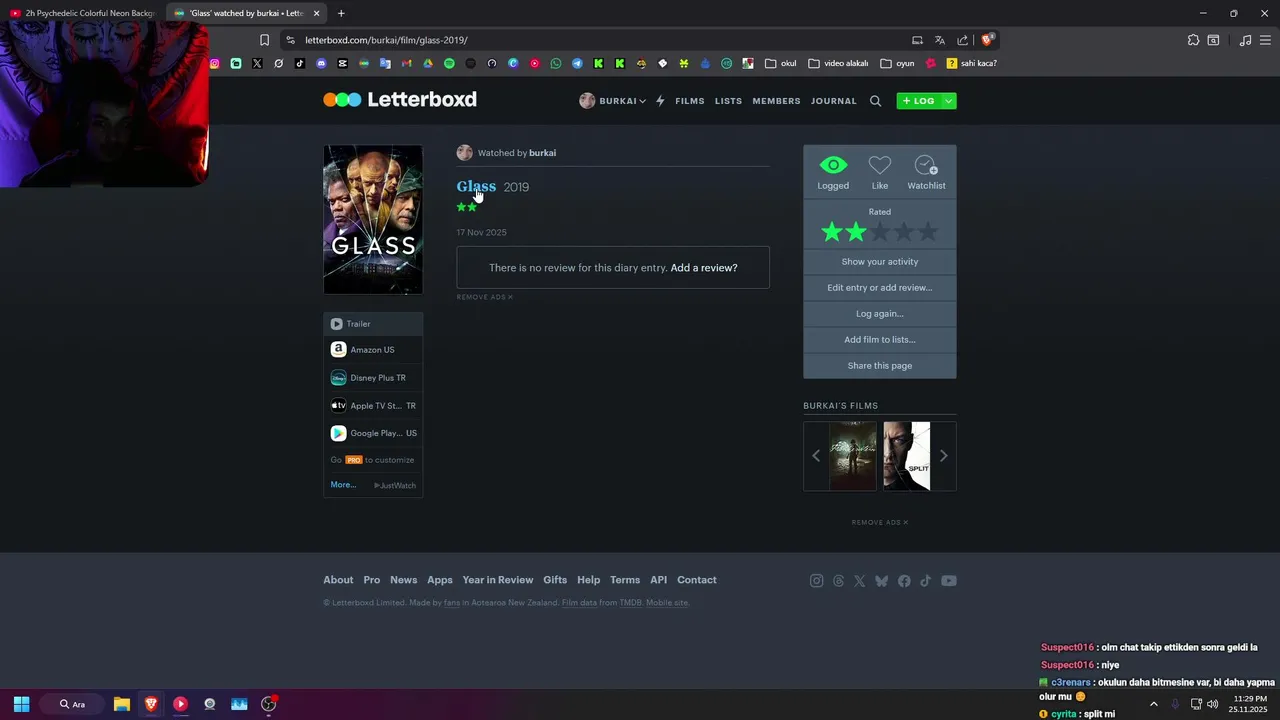Open the Windows Start menu
Viewport: 1280px width, 720px height.
point(21,704)
